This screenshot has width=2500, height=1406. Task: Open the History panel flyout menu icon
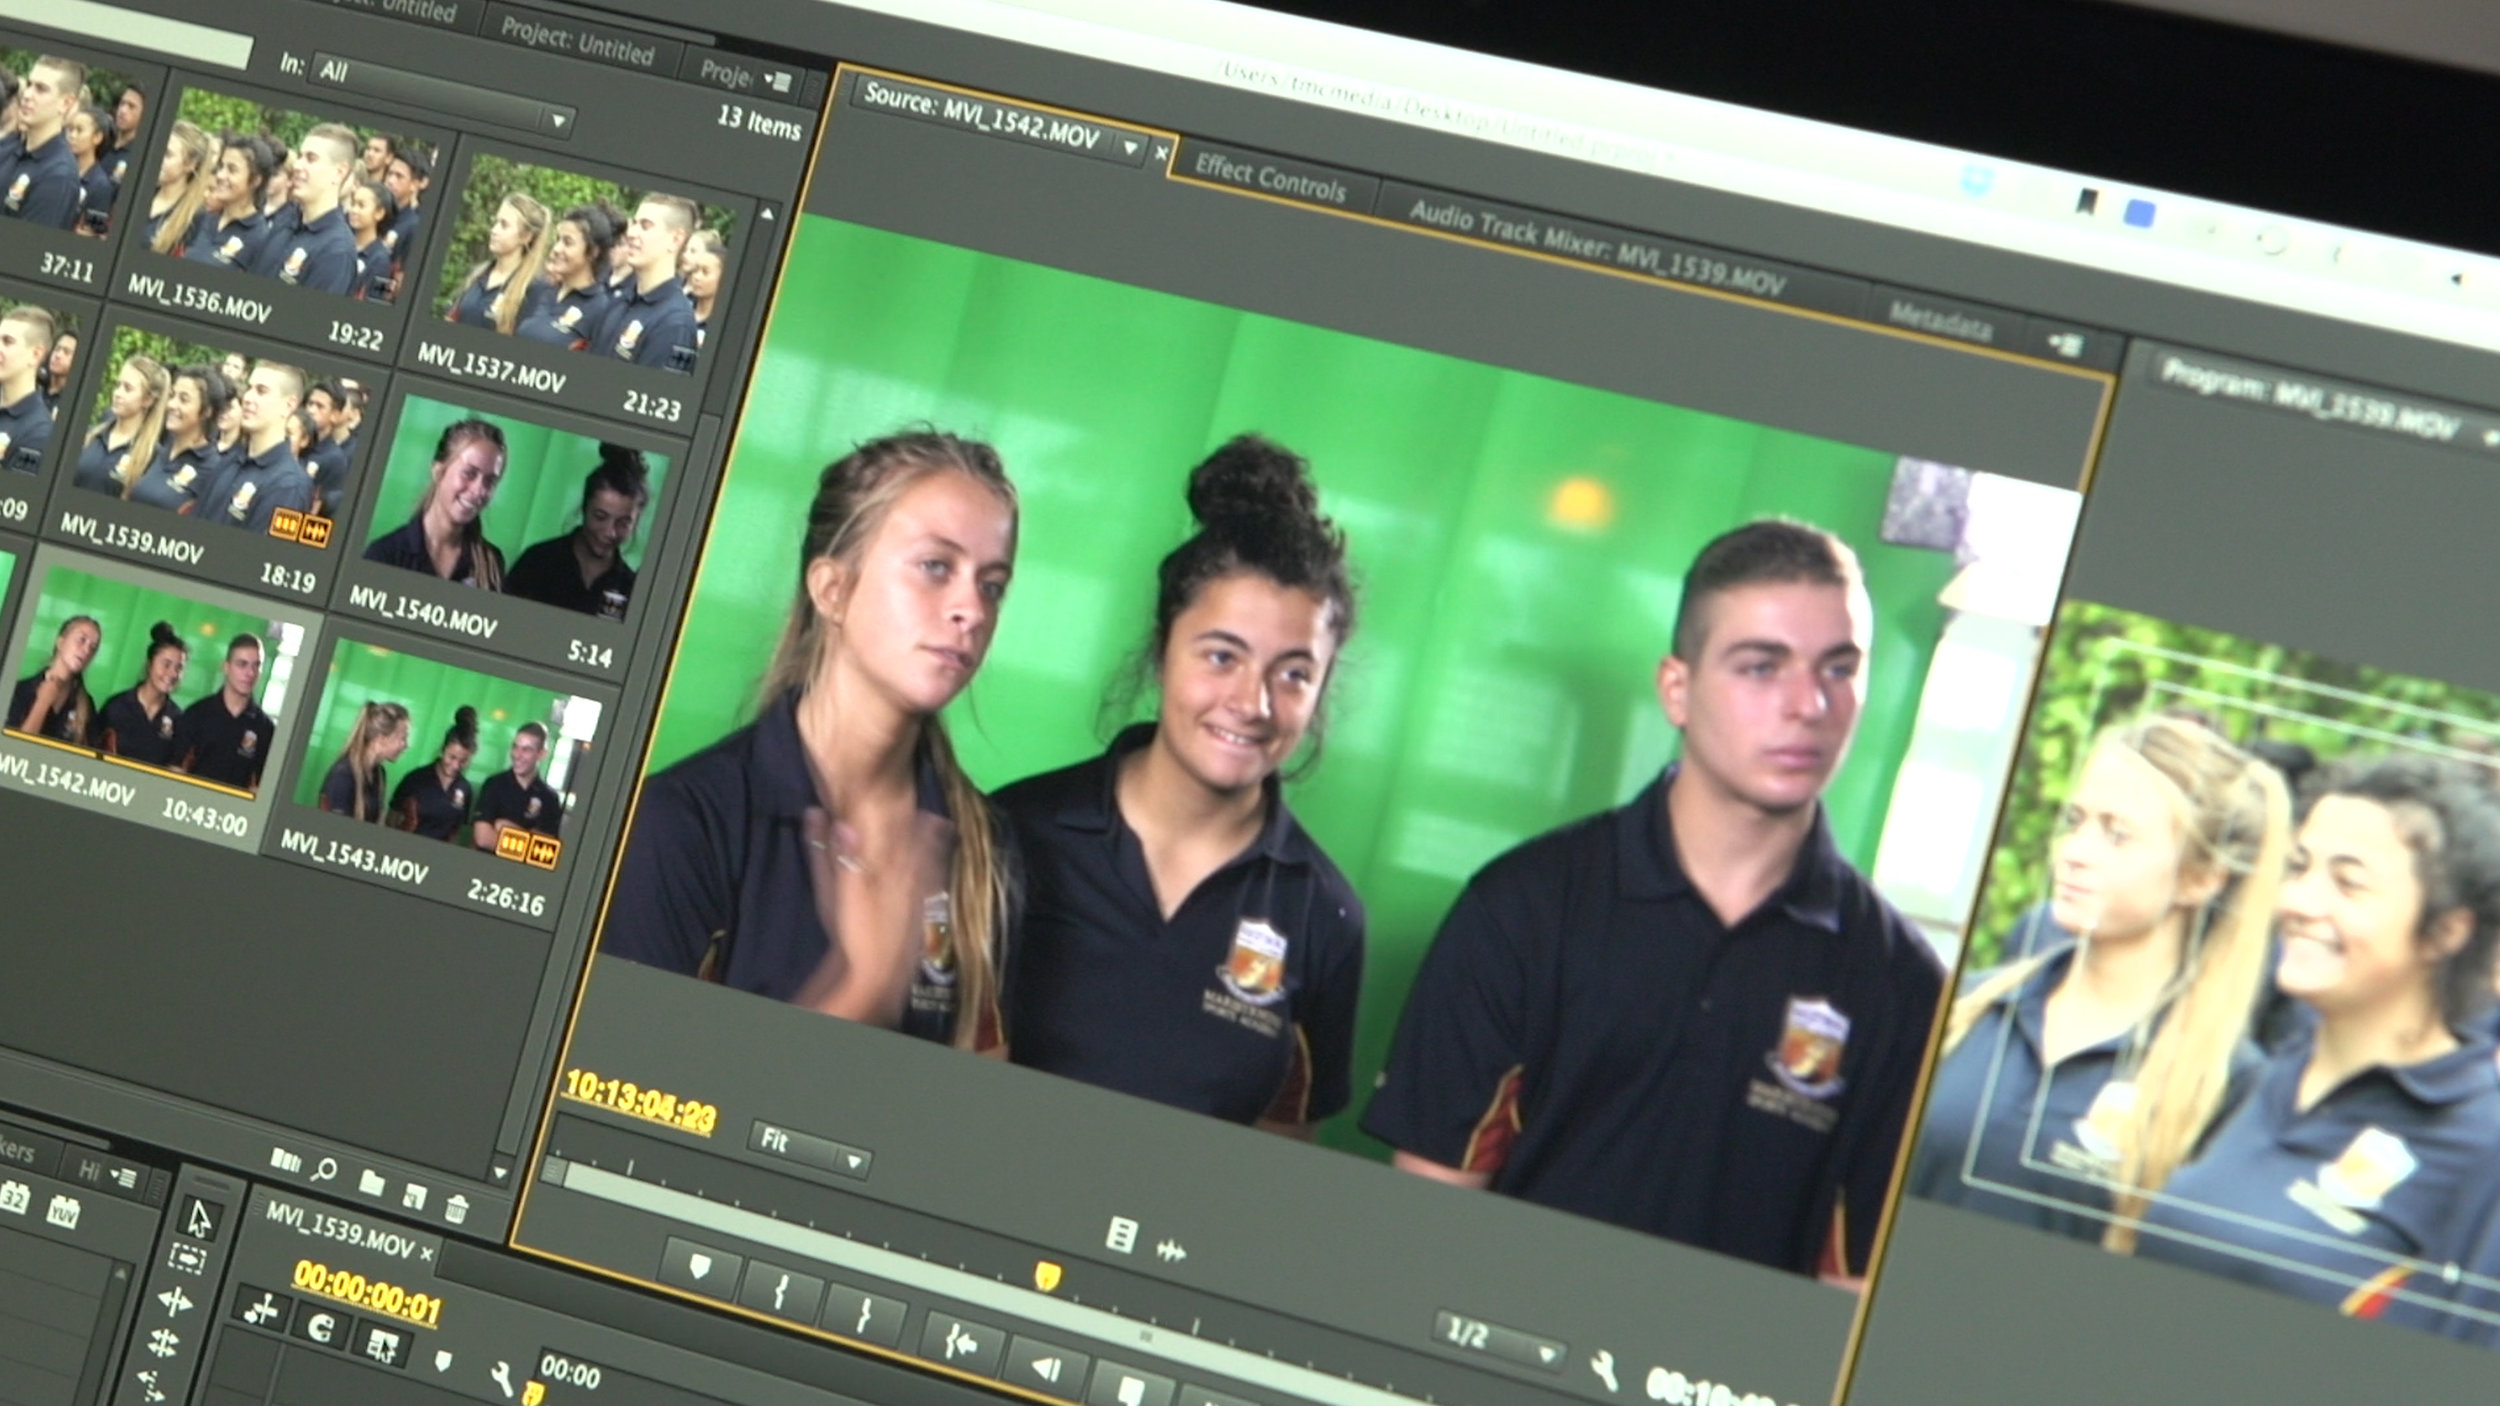(x=123, y=1177)
